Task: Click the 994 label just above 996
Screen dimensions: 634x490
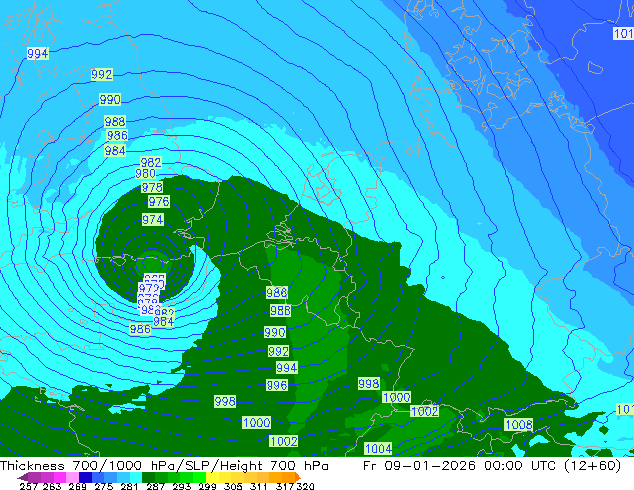Action: [287, 368]
